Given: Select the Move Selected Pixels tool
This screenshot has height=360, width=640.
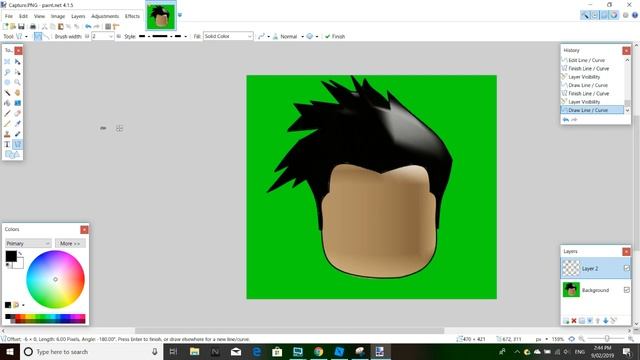Looking at the screenshot, I should tap(18, 62).
